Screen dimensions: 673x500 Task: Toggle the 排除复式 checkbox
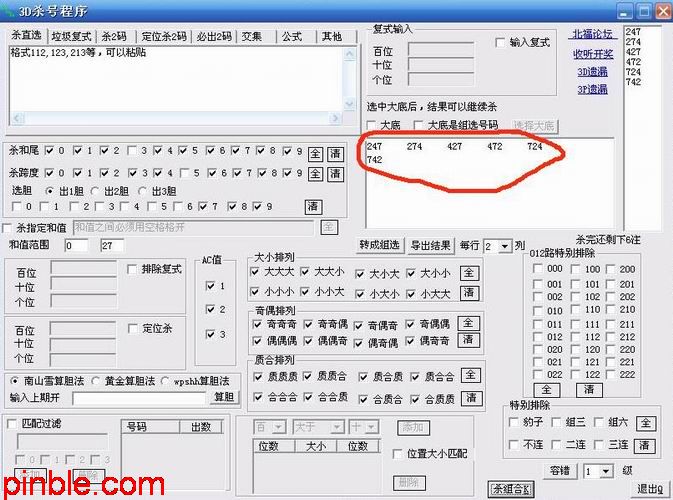pyautogui.click(x=133, y=269)
